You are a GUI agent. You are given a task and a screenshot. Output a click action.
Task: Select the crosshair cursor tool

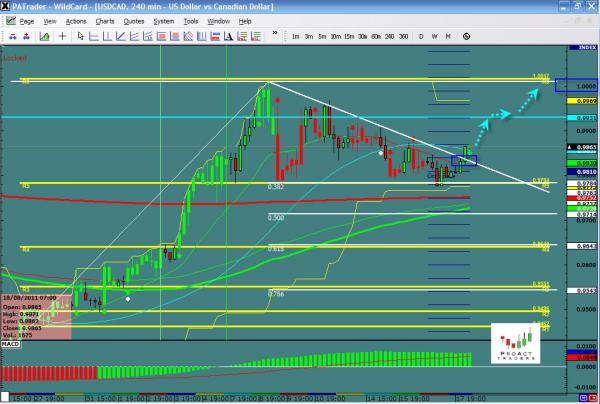64,37
